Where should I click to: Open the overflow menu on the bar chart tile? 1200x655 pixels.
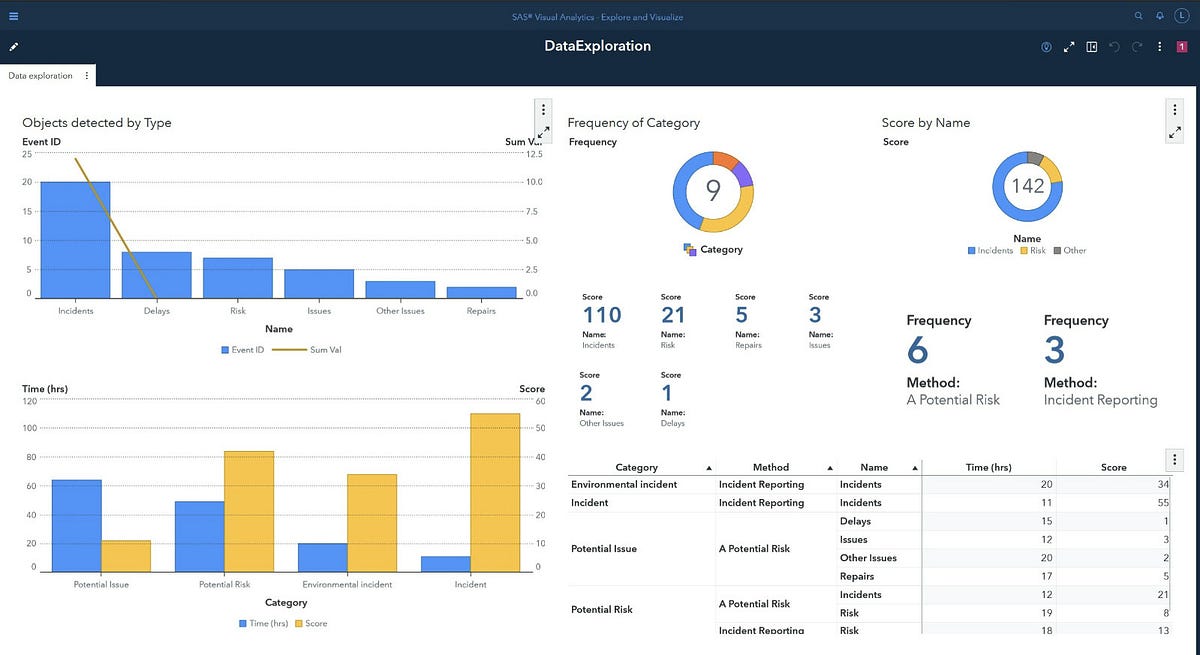[x=543, y=109]
